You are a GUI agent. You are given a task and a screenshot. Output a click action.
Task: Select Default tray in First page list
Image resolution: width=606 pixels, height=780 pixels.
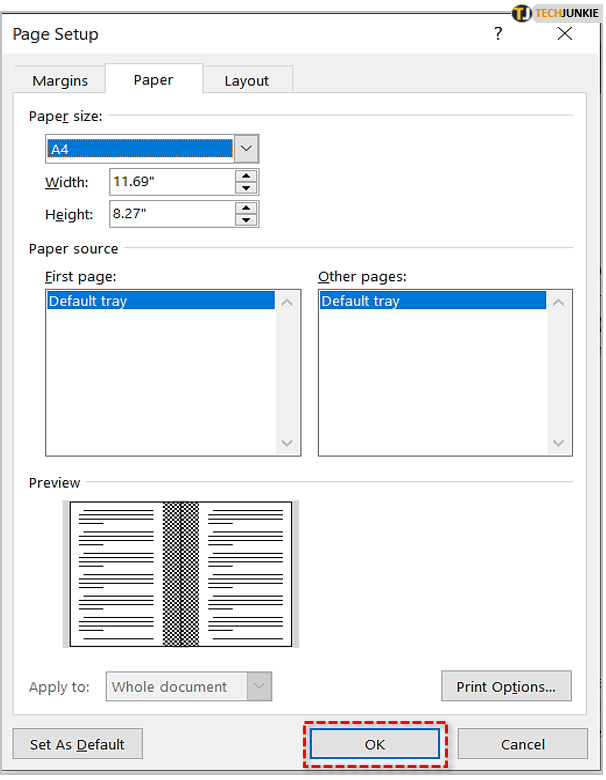click(160, 301)
